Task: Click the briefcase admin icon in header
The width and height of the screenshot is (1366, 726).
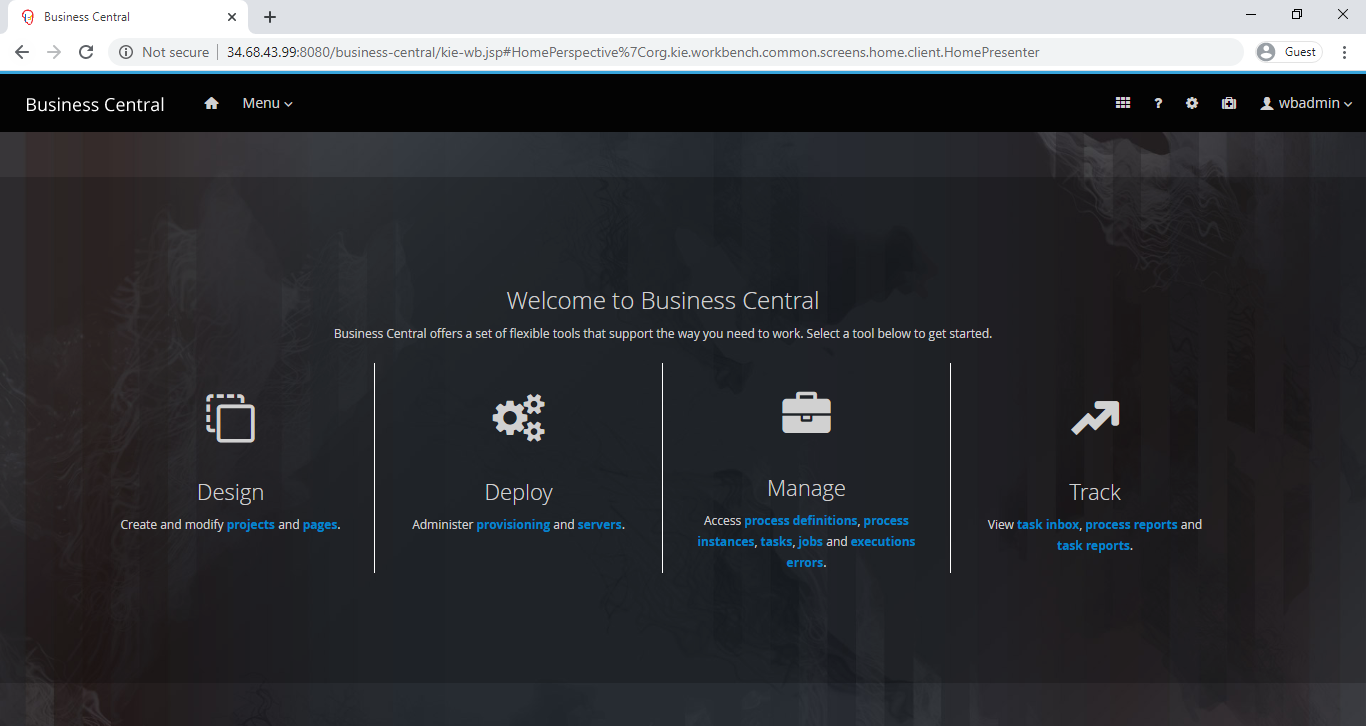Action: tap(1229, 103)
